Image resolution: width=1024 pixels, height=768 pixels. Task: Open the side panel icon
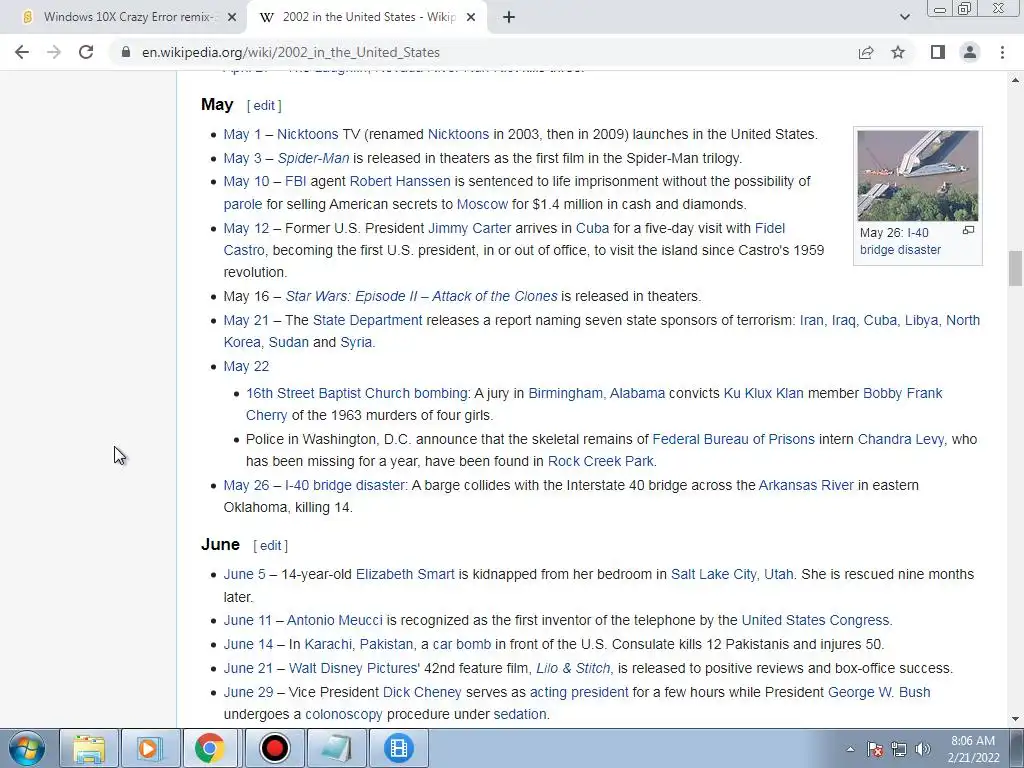[938, 52]
